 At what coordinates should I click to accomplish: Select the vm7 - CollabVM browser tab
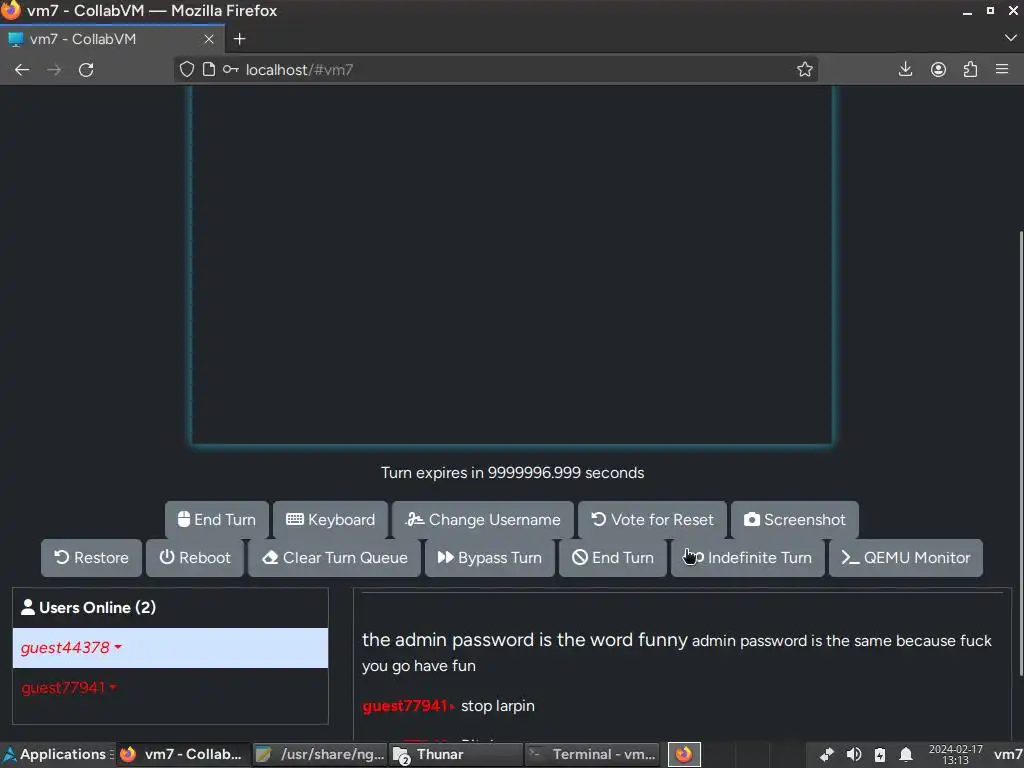(x=112, y=39)
